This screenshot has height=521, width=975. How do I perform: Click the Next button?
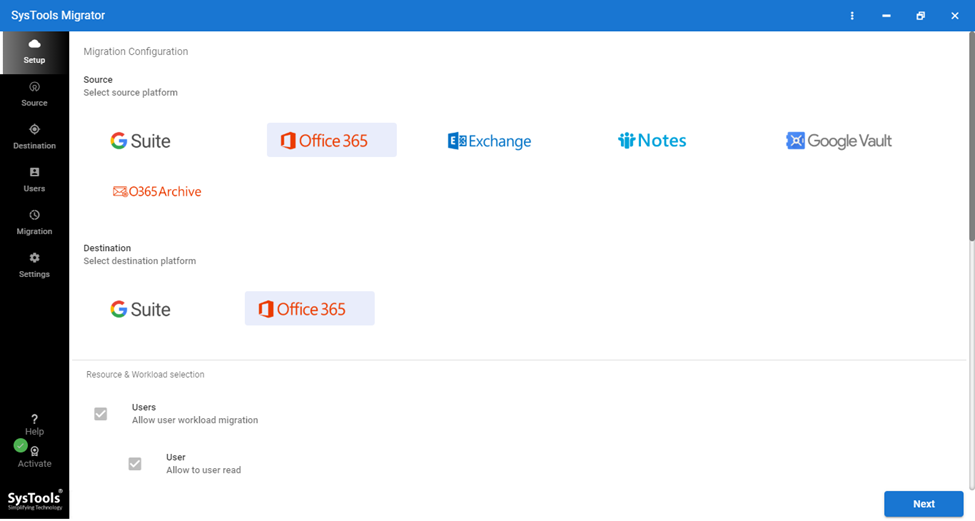point(923,504)
